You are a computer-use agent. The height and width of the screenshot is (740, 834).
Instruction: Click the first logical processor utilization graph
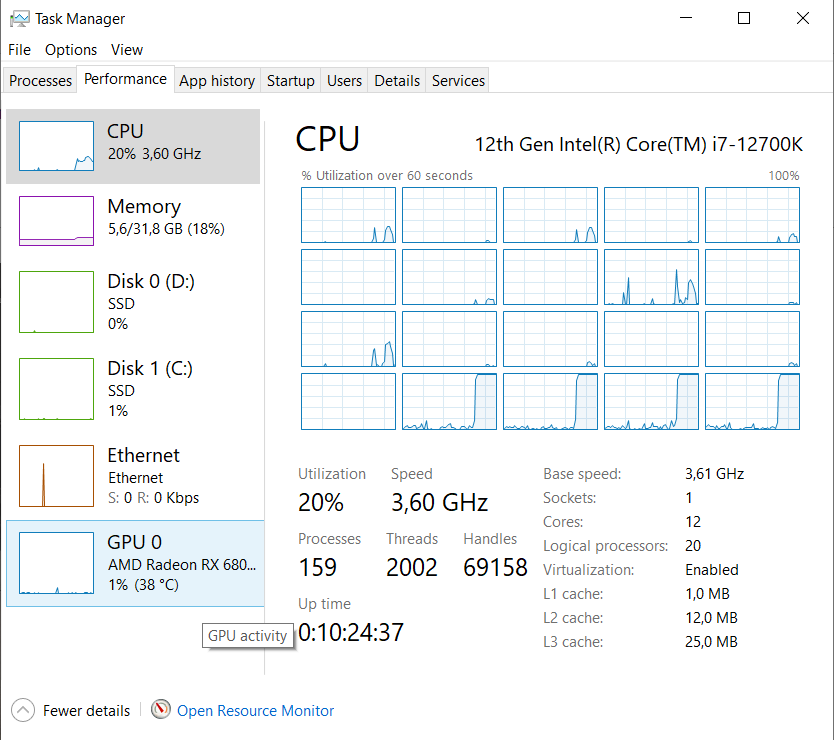pos(348,215)
